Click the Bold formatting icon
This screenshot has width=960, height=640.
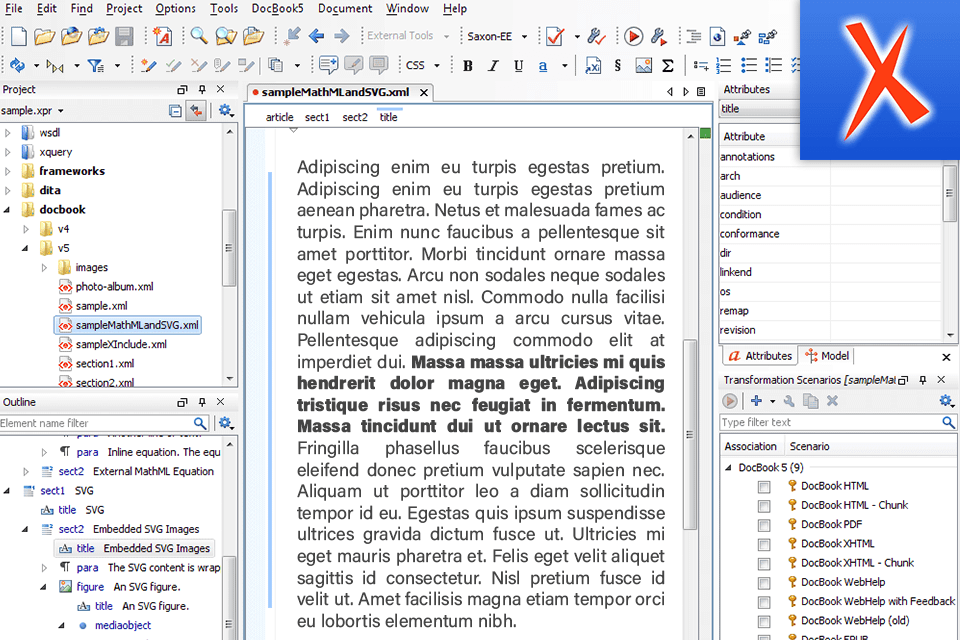(467, 66)
